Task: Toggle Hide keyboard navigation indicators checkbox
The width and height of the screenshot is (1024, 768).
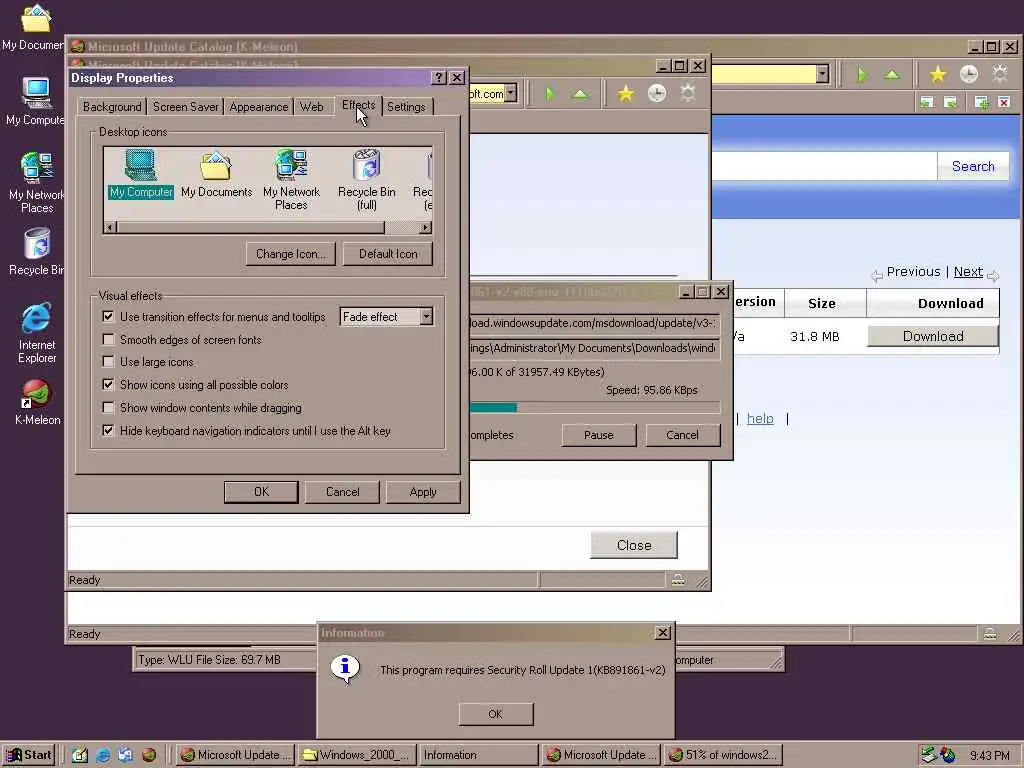Action: click(x=108, y=430)
